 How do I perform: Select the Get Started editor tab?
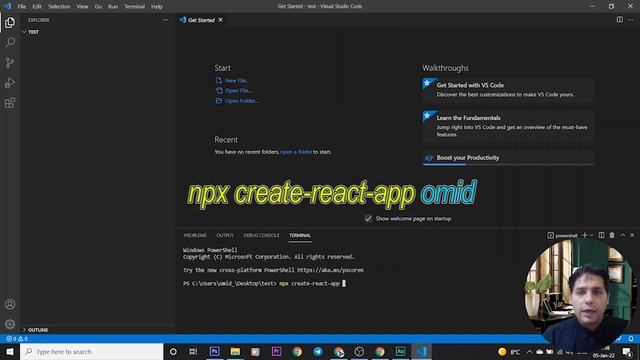coord(201,20)
